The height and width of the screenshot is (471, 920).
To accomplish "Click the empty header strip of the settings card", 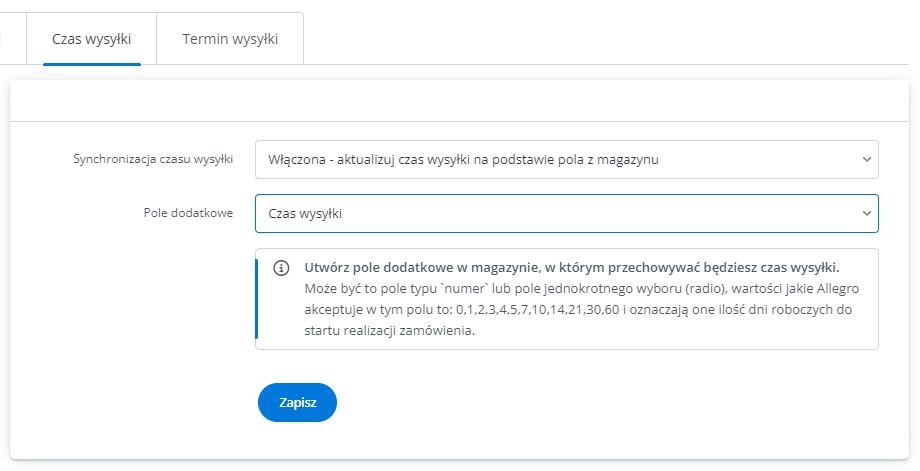I will tap(459, 101).
